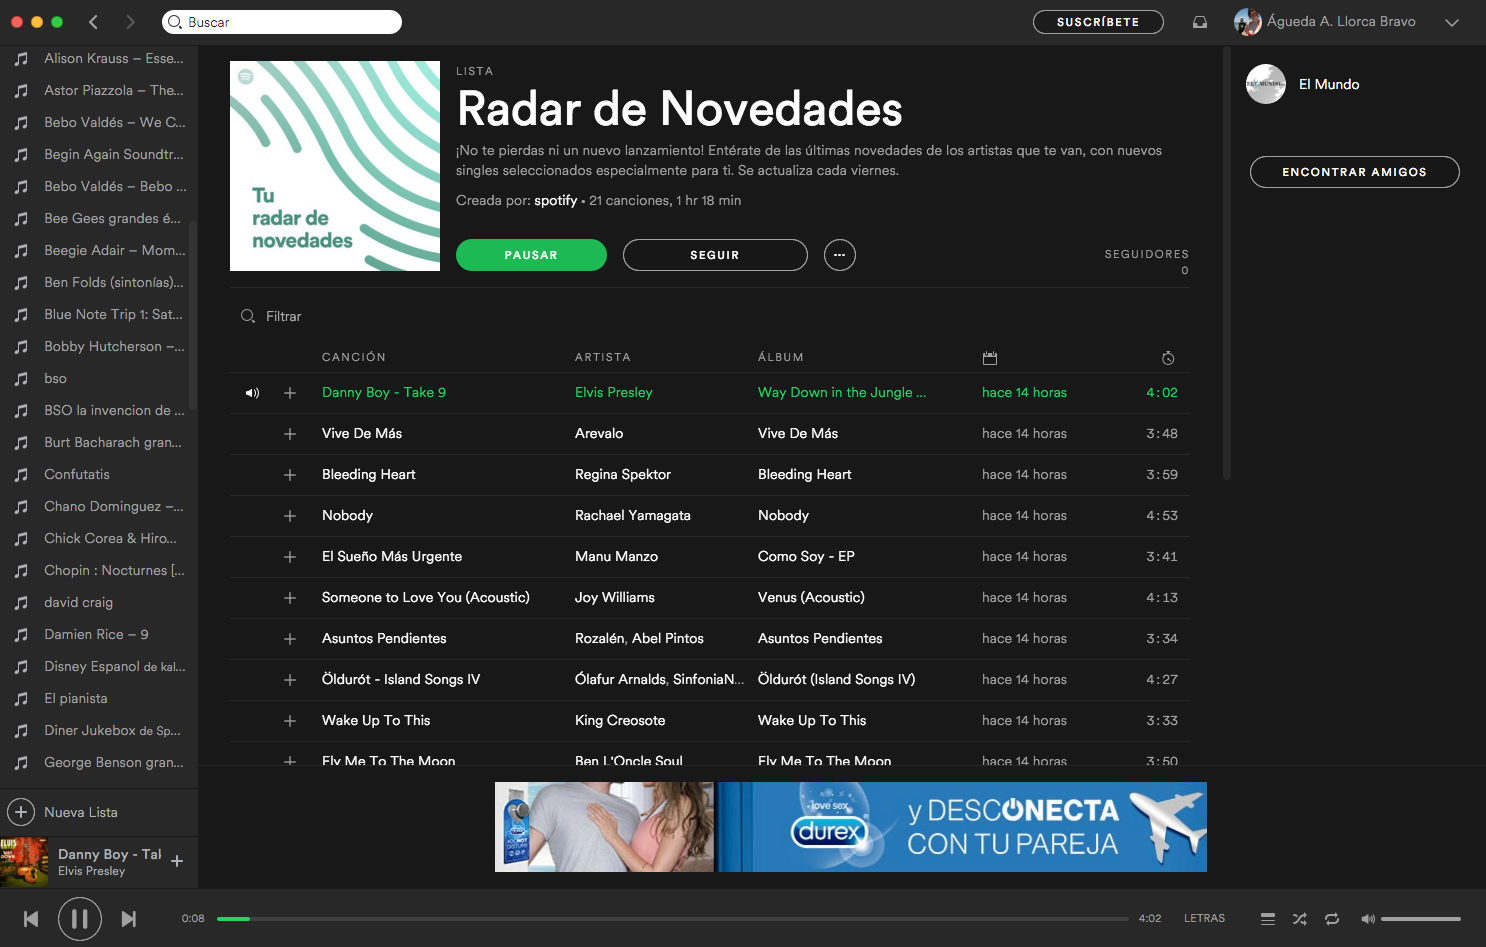1486x947 pixels.
Task: Open the Damien Rice – 9 playlist
Action: point(95,634)
